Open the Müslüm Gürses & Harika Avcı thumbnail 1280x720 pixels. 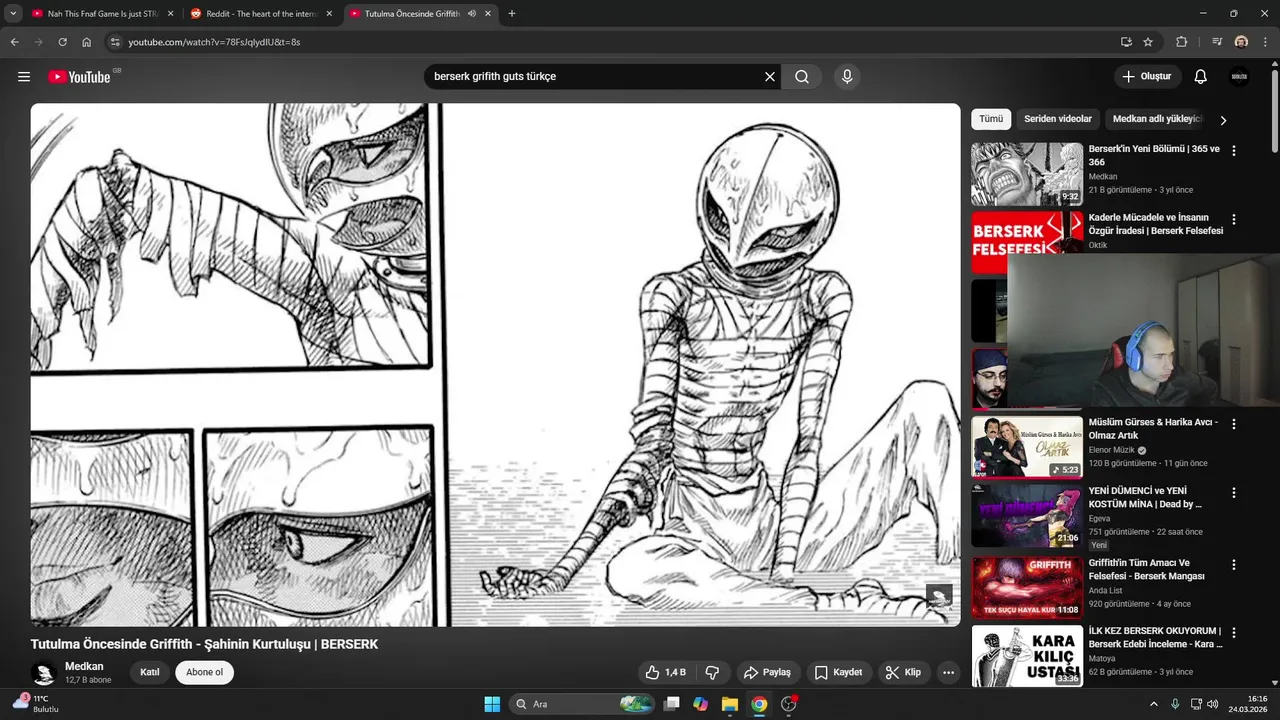point(1027,447)
